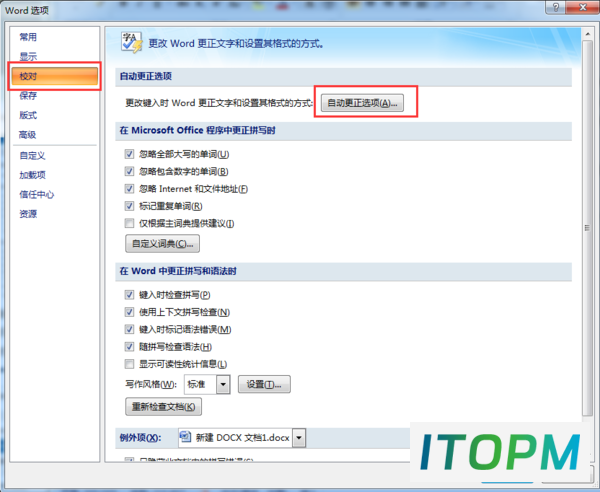
Task: Toggle 忽略 Internet 和文件地址 checkbox
Action: coord(129,189)
